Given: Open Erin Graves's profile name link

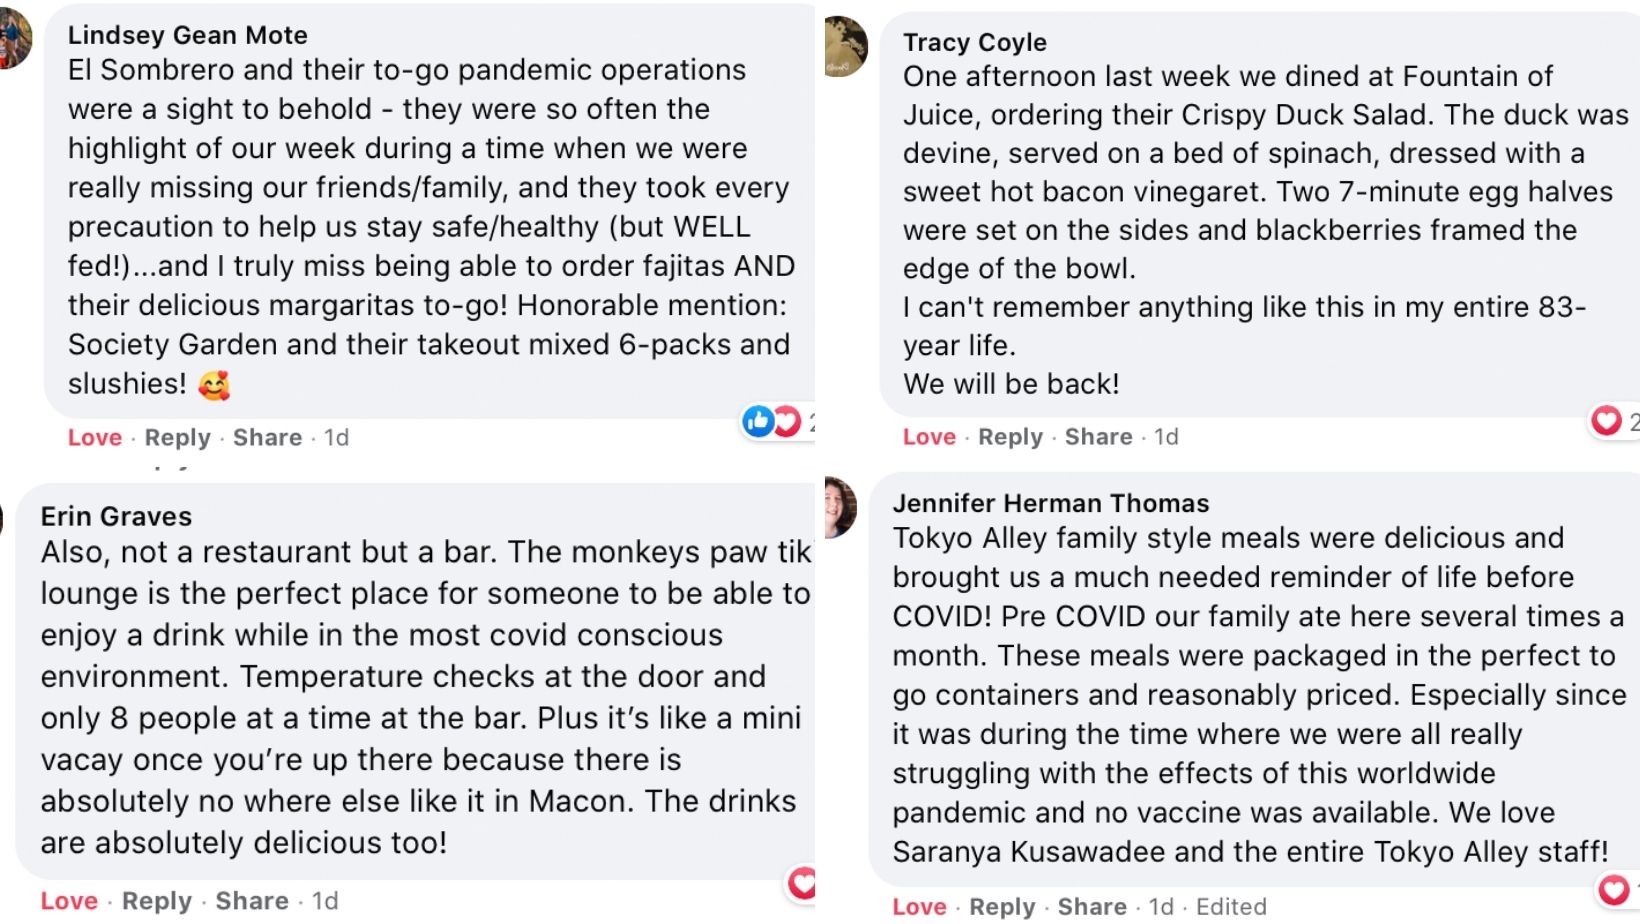Looking at the screenshot, I should pyautogui.click(x=116, y=516).
